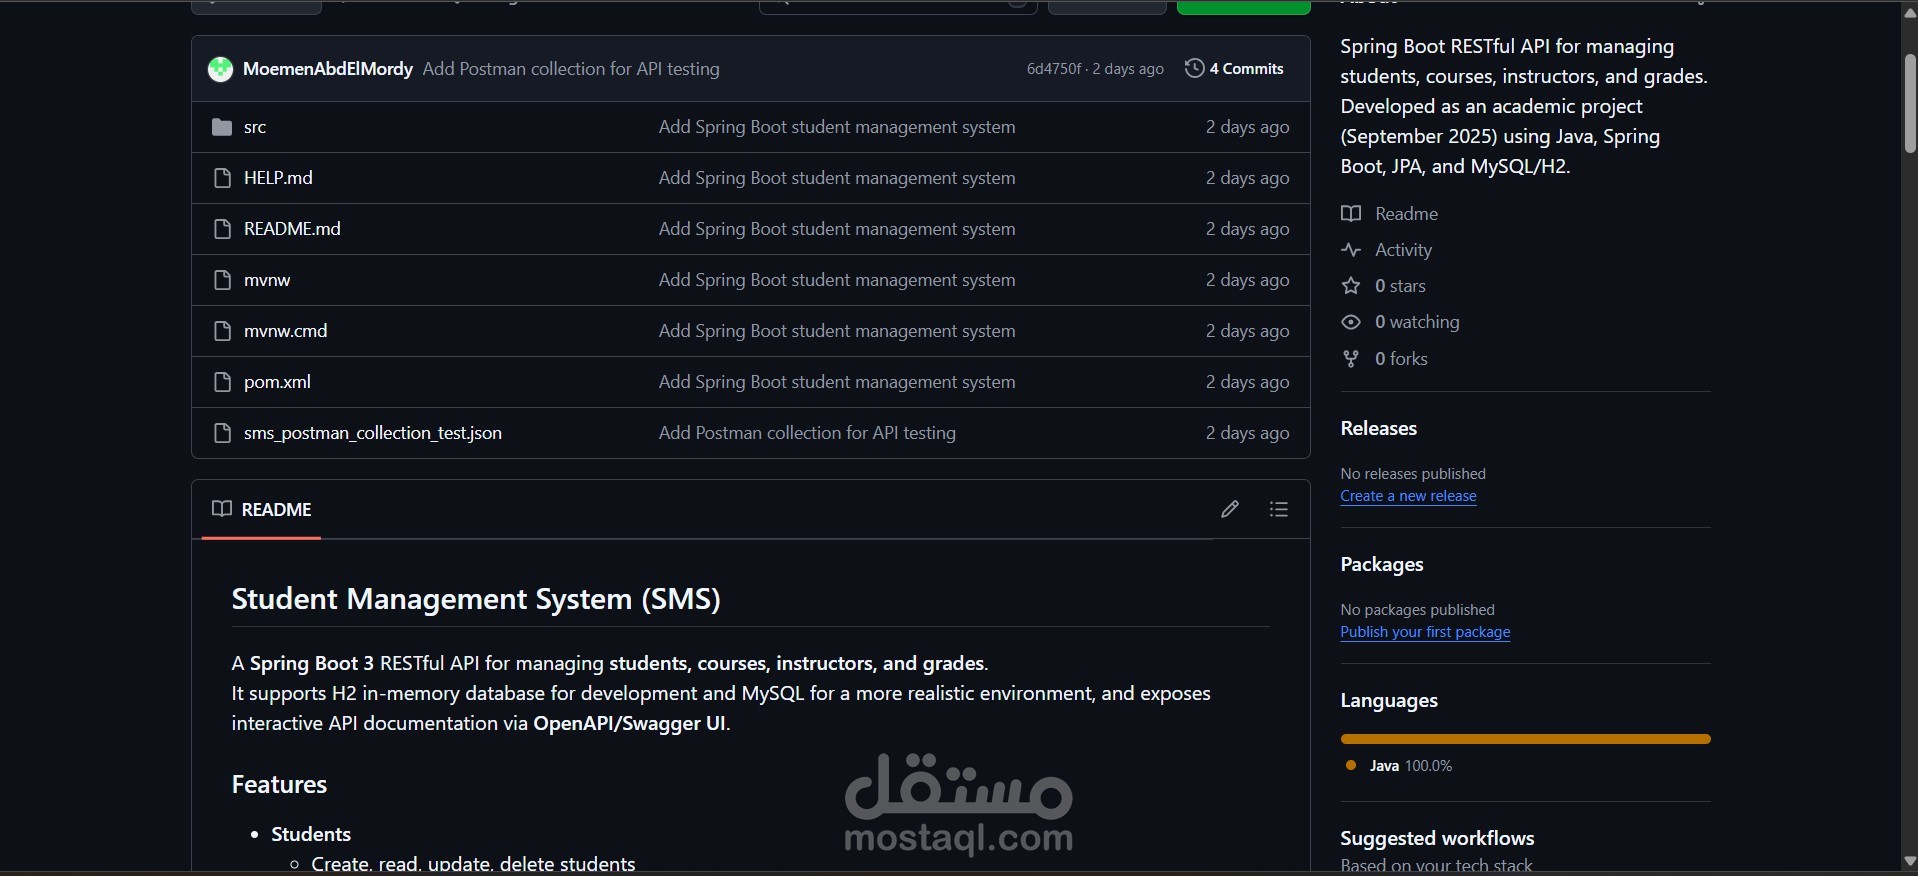Click the book icon beside README tab
The height and width of the screenshot is (876, 1918).
pos(222,509)
